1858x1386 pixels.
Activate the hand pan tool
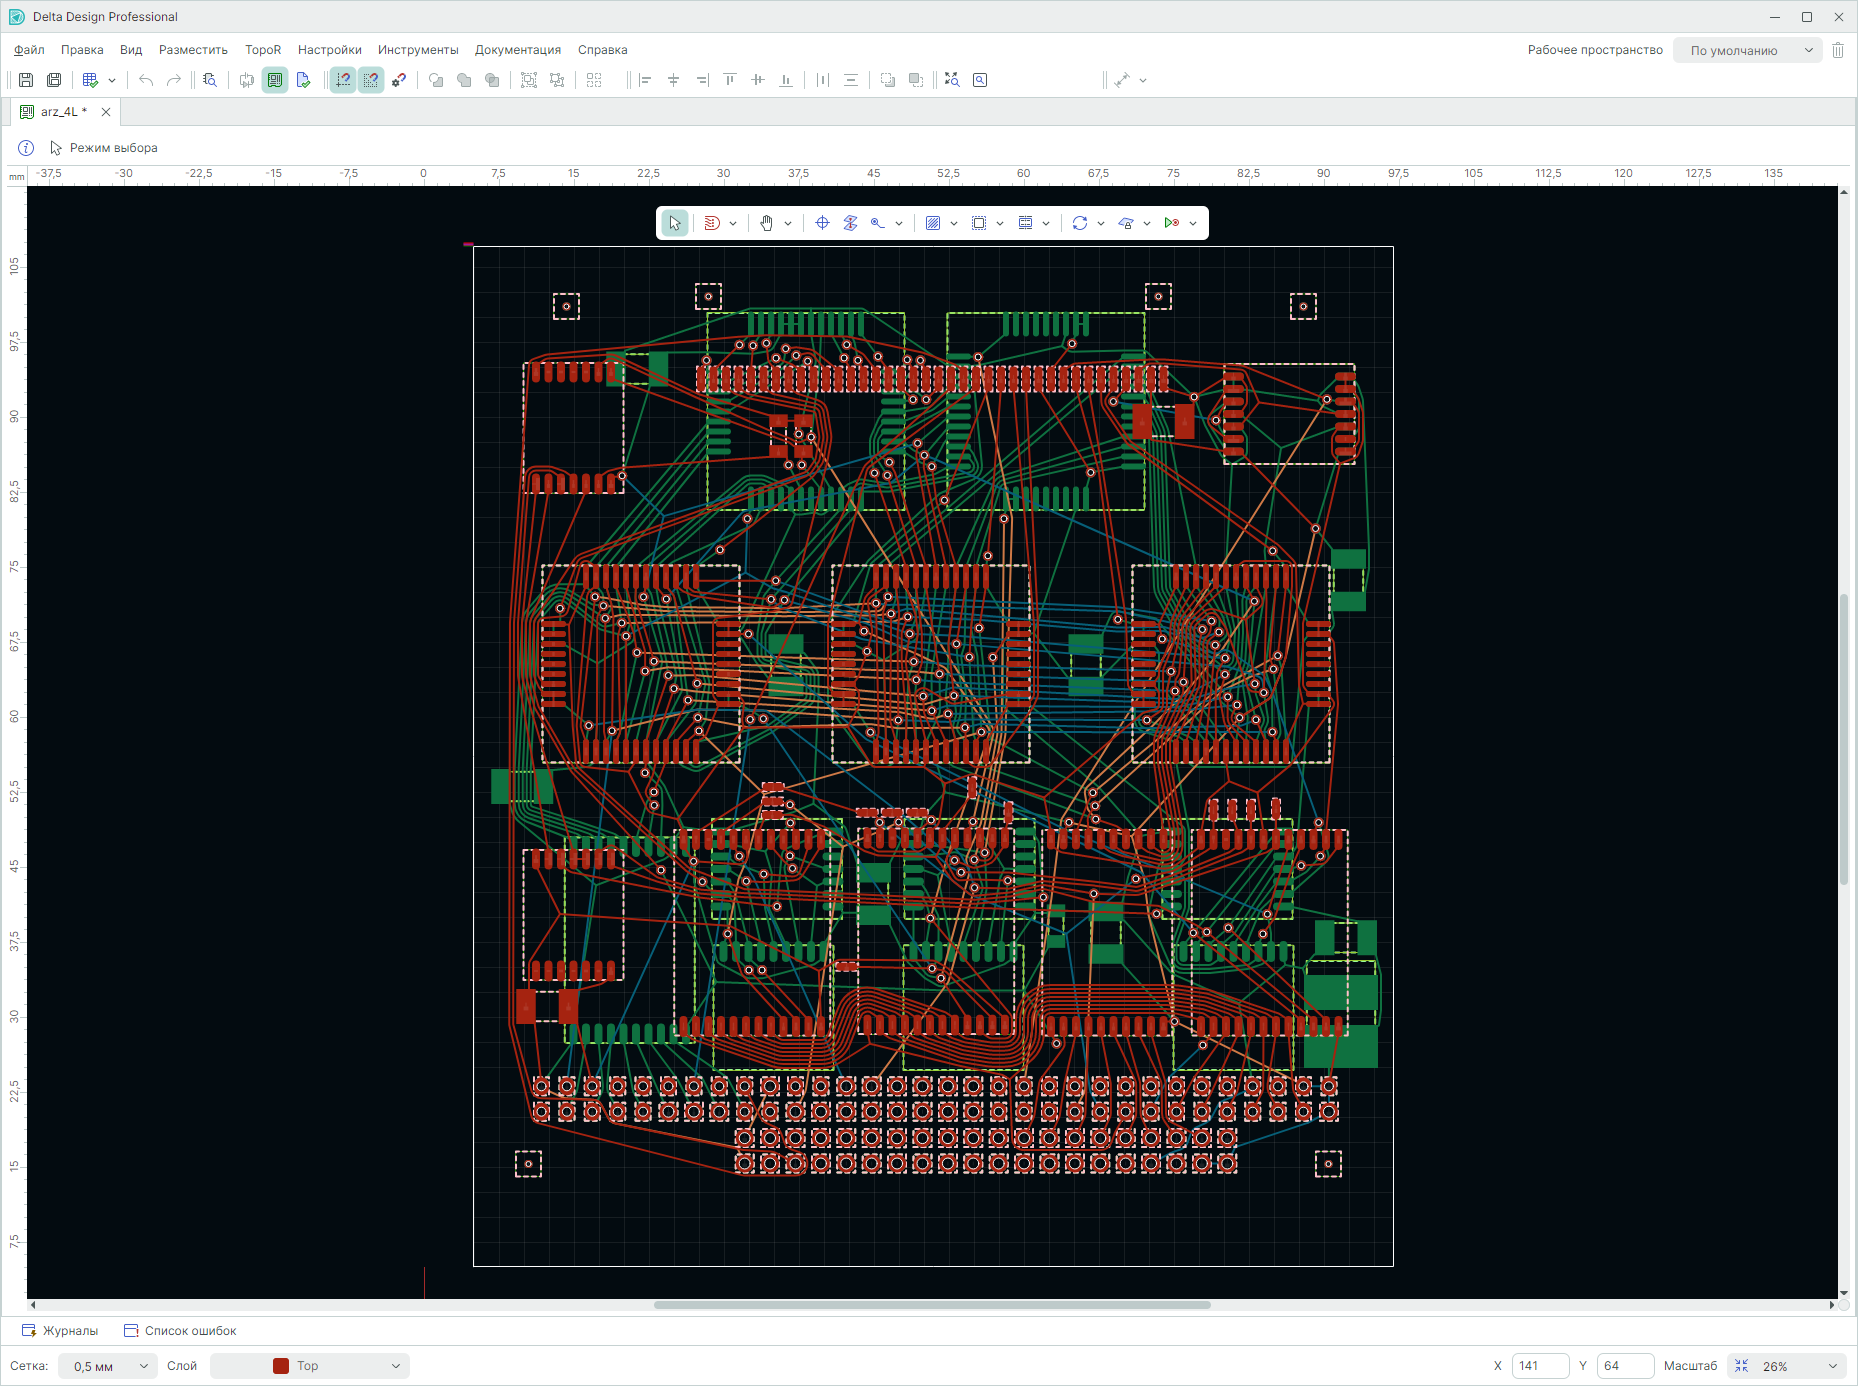click(767, 223)
